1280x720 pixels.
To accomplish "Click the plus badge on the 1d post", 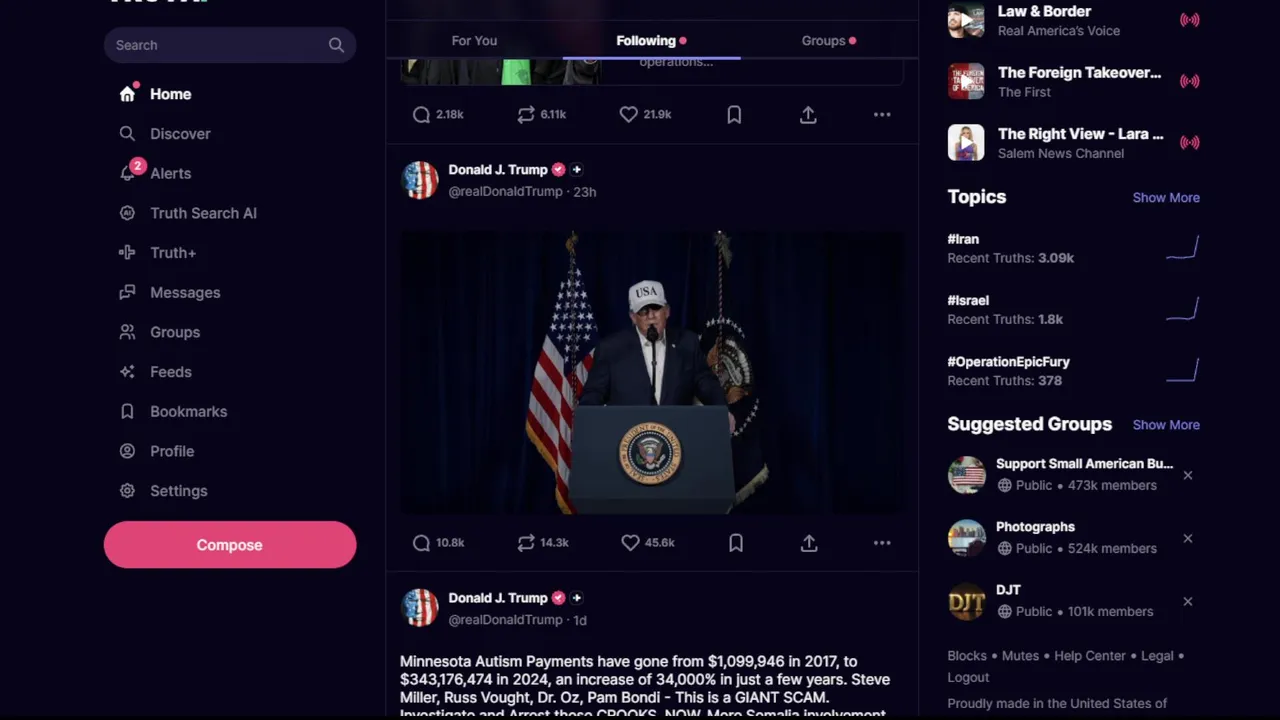I will coord(577,598).
